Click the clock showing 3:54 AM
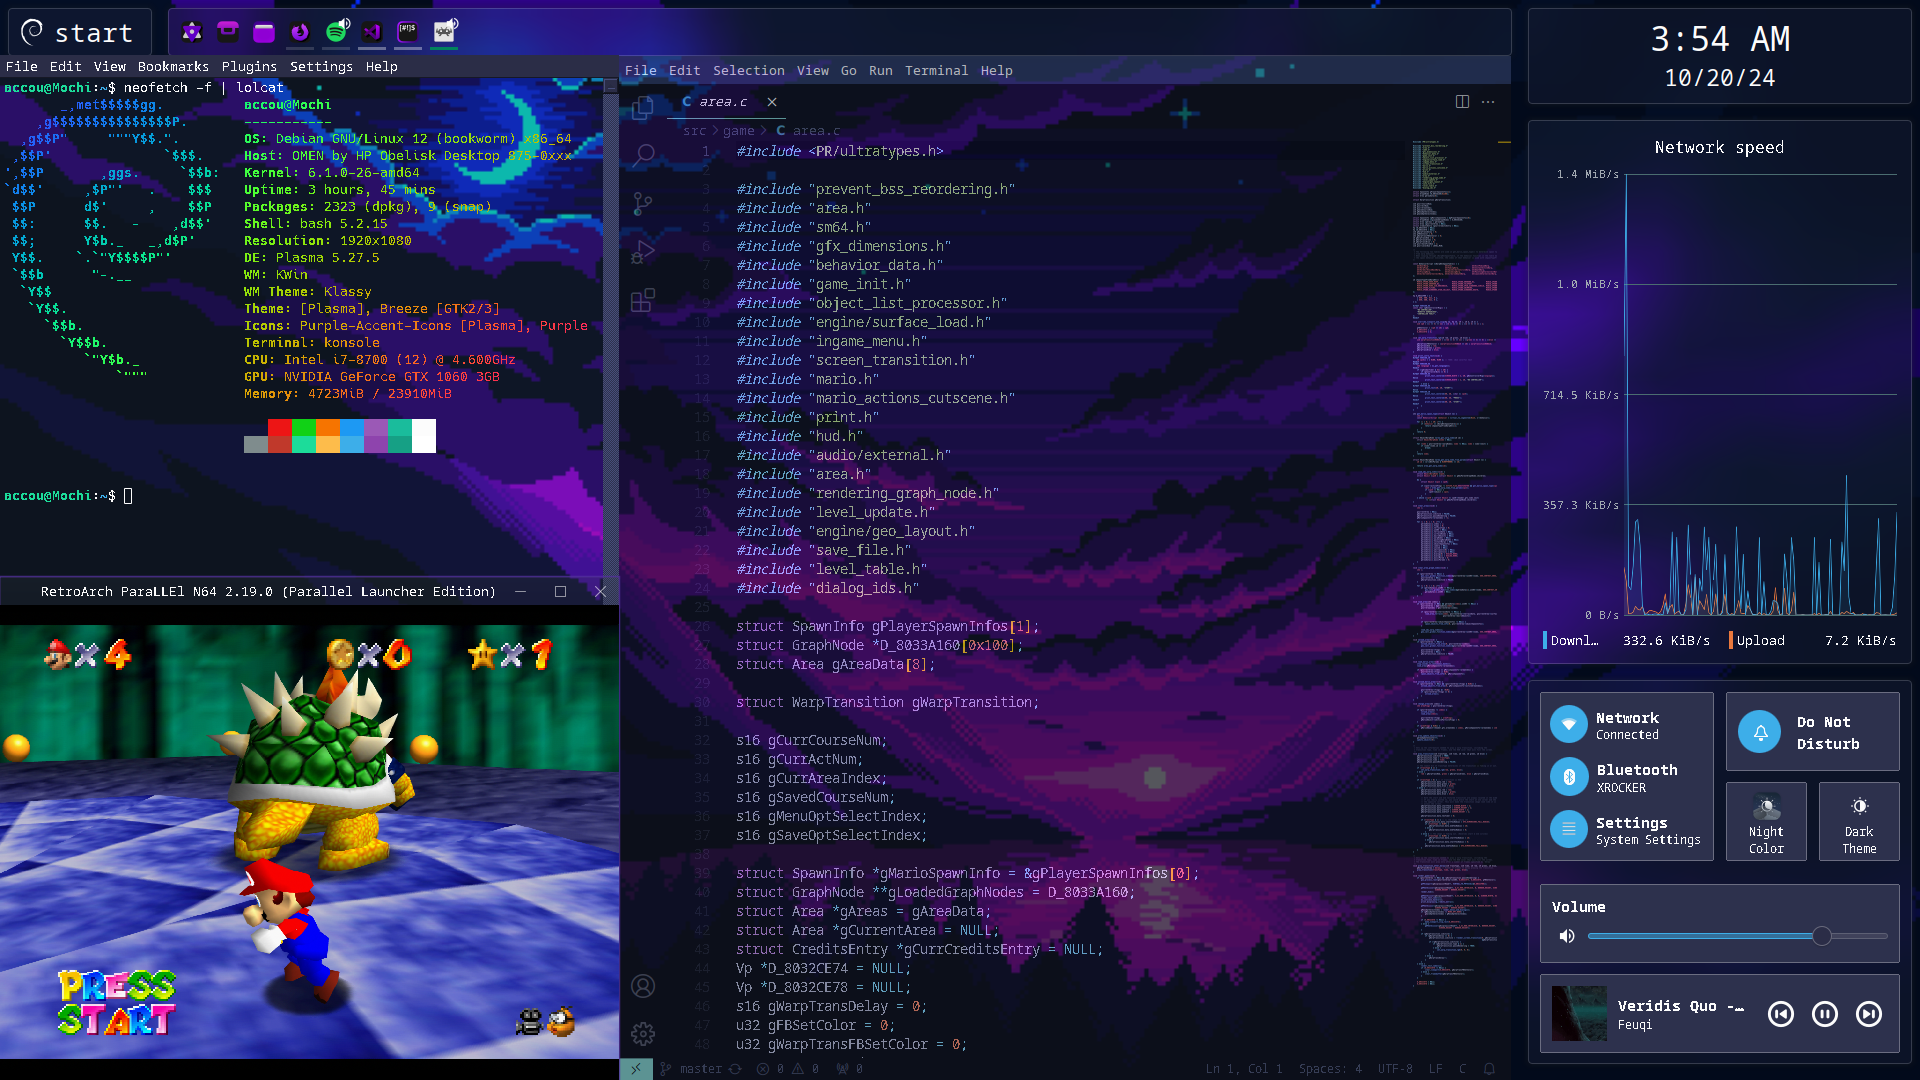 1720,39
